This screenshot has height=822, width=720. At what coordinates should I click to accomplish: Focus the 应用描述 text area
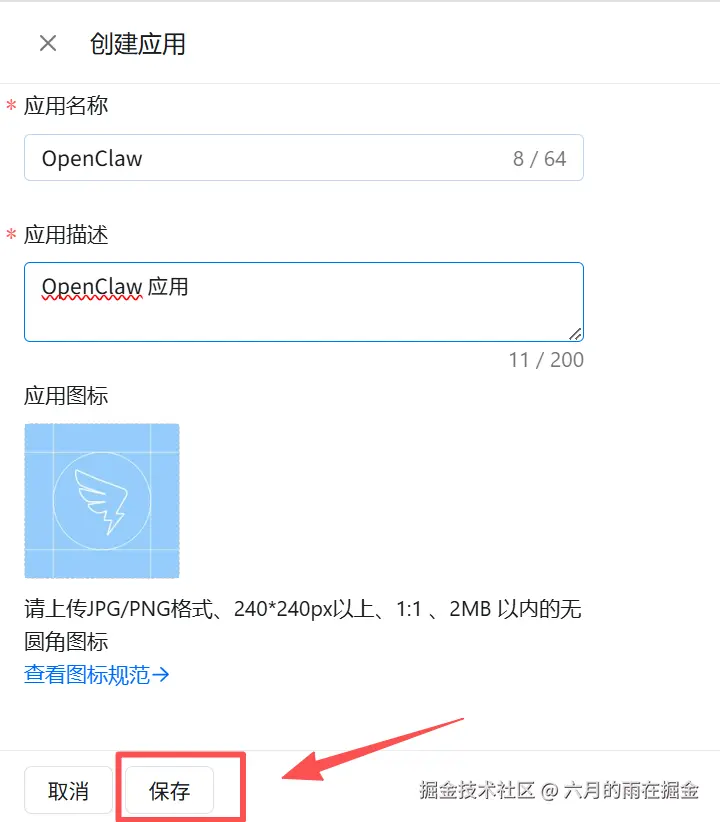[304, 302]
